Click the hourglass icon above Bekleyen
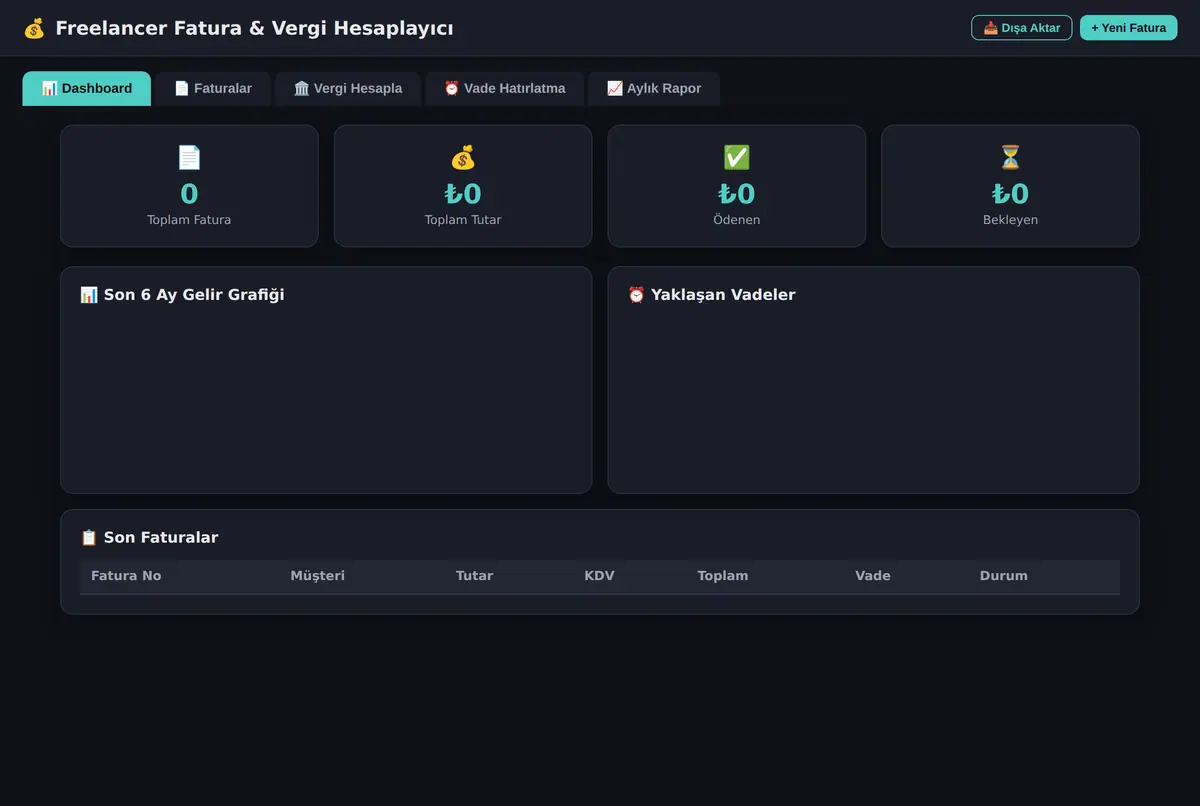 [x=1010, y=157]
